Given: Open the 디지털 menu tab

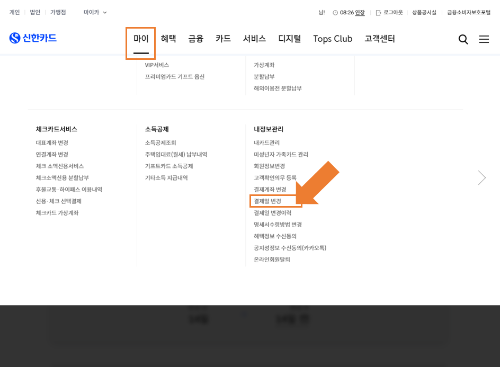Looking at the screenshot, I should [289, 39].
